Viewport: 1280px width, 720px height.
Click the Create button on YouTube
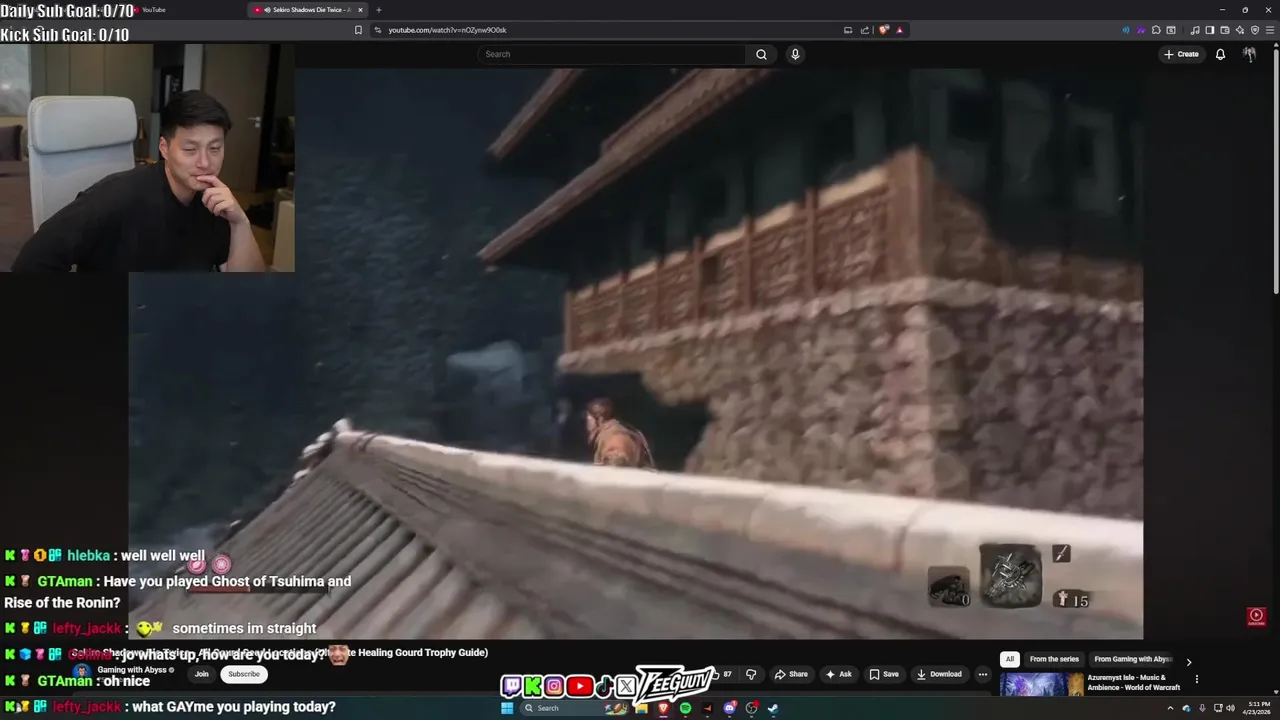click(1181, 54)
